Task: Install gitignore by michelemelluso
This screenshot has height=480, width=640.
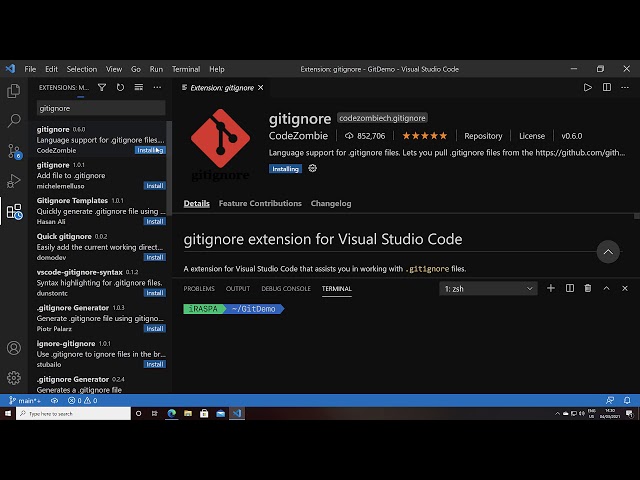Action: point(155,186)
